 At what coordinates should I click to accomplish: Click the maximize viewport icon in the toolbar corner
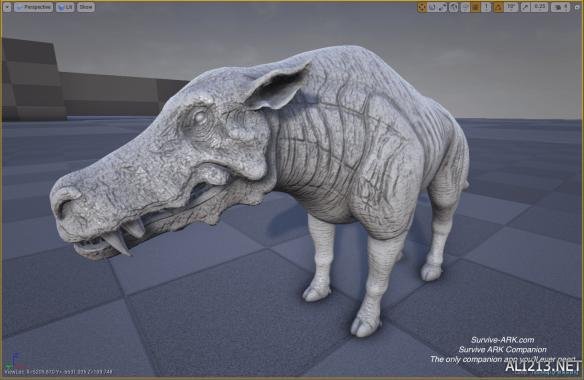(577, 7)
